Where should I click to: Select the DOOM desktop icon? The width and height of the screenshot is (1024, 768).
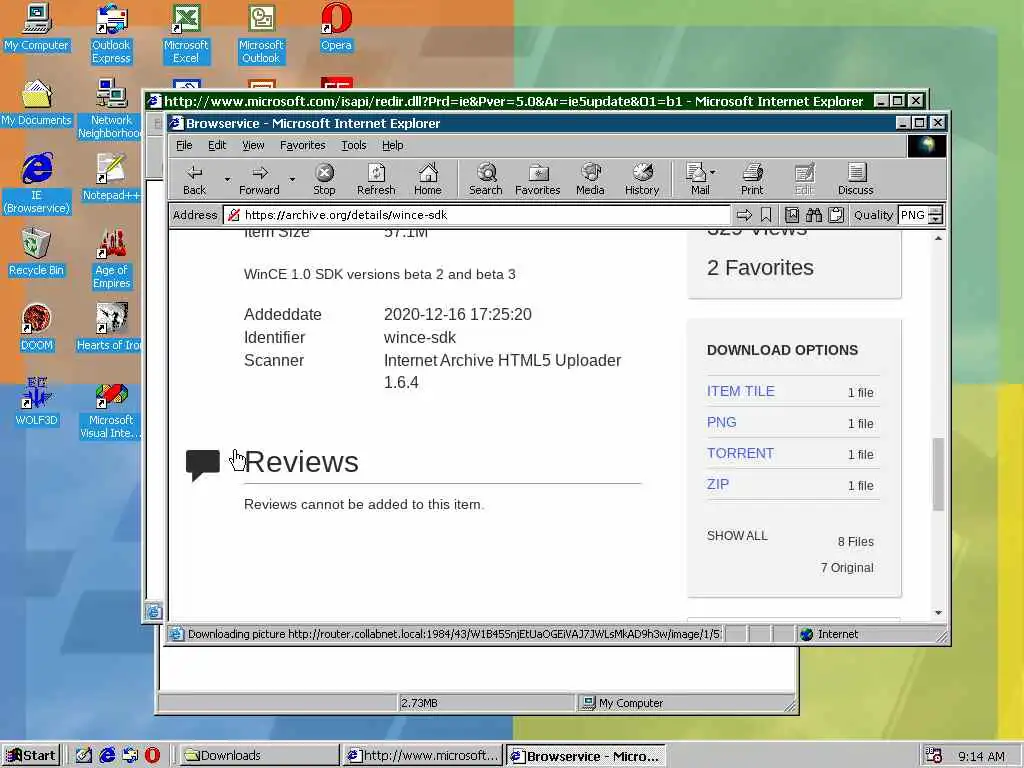click(37, 328)
